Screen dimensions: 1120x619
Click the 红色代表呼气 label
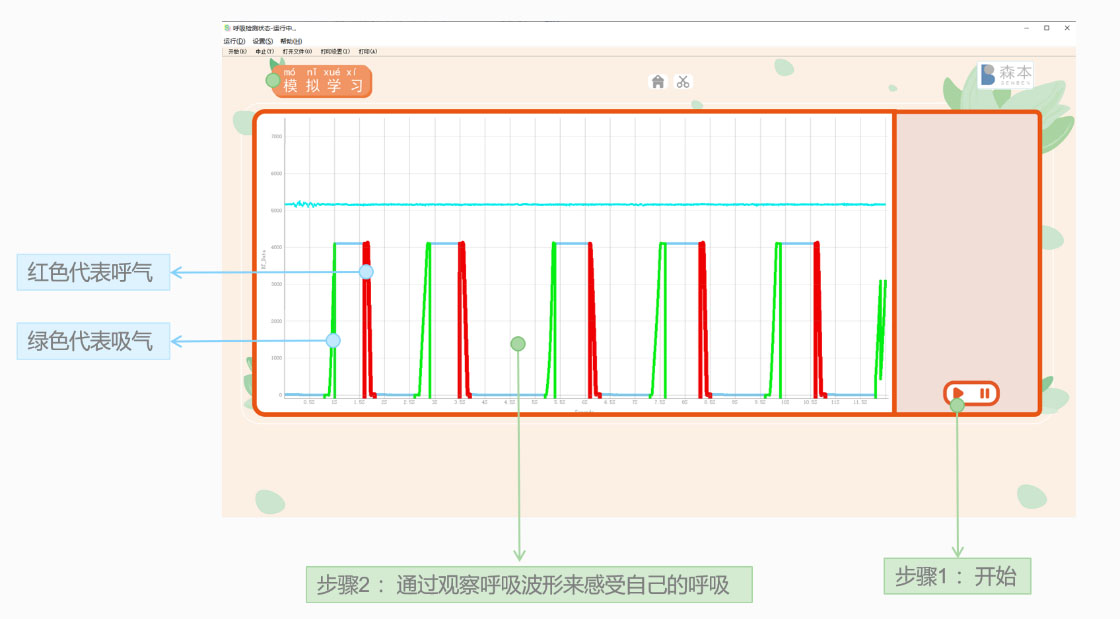[x=93, y=272]
